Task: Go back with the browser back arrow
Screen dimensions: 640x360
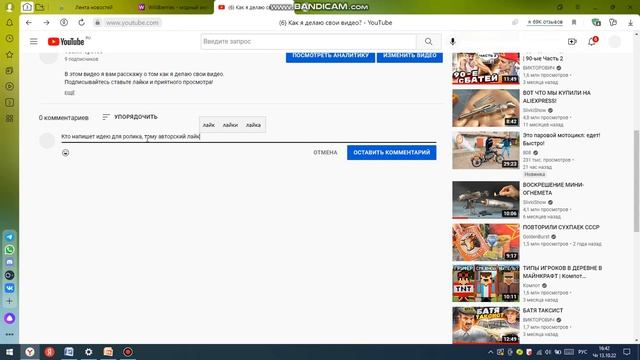Action: coord(29,22)
